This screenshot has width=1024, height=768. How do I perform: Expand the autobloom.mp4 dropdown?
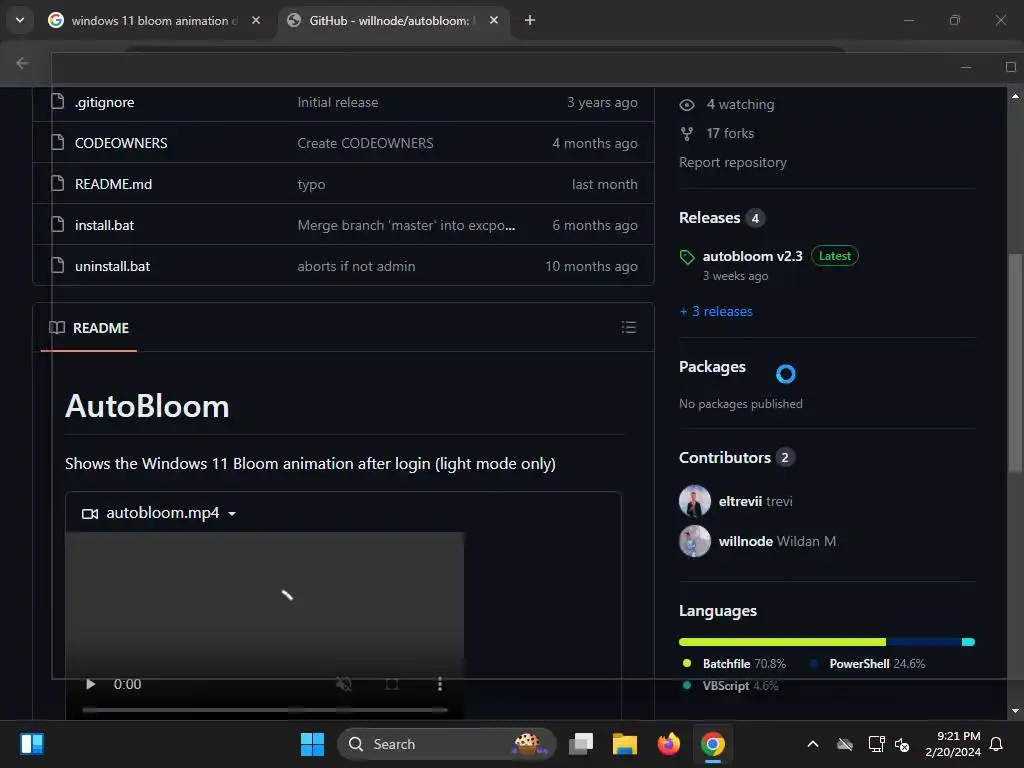232,514
